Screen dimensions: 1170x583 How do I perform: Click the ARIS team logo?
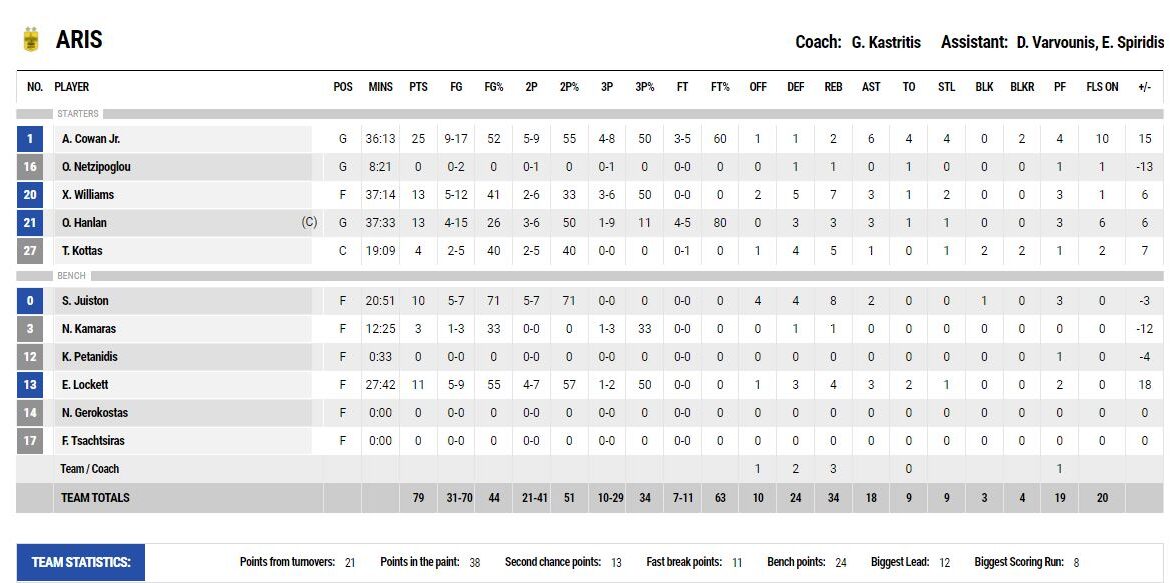pos(31,40)
